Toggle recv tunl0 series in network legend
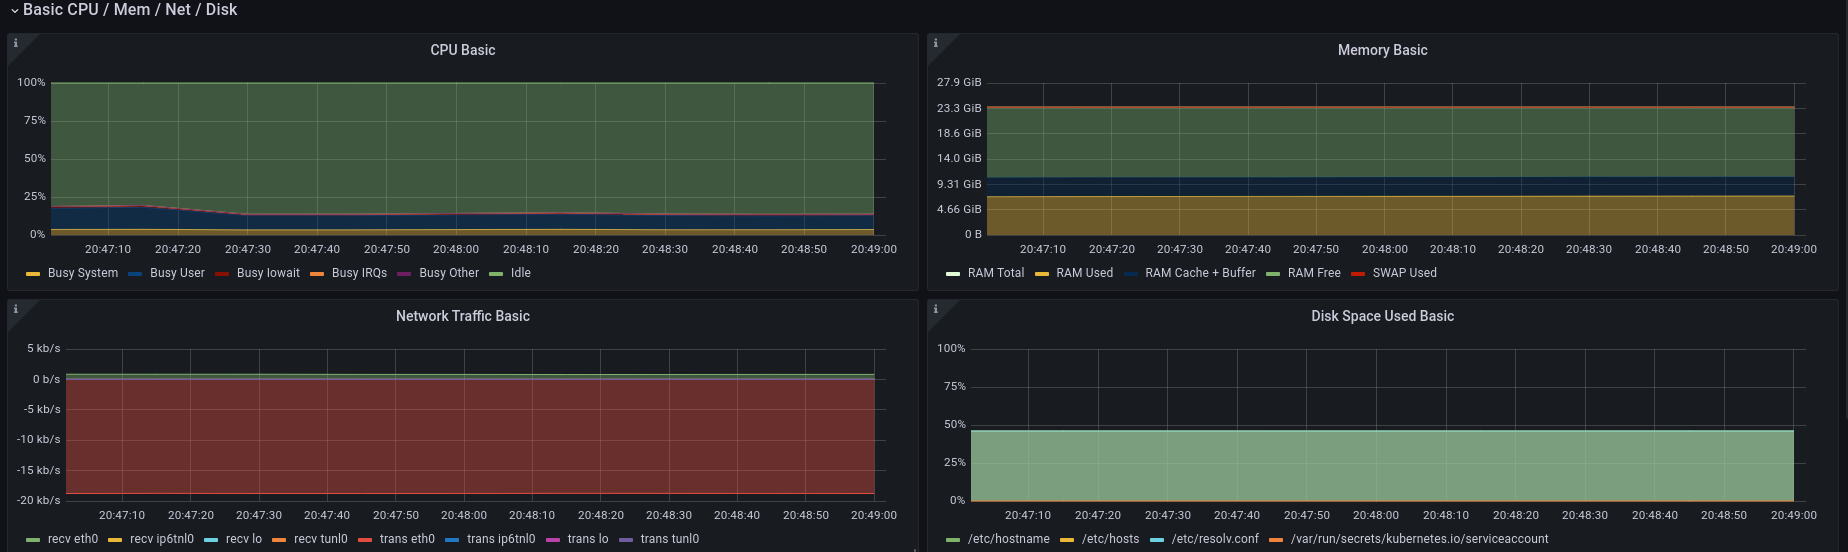Viewport: 1848px width, 552px height. [x=320, y=539]
